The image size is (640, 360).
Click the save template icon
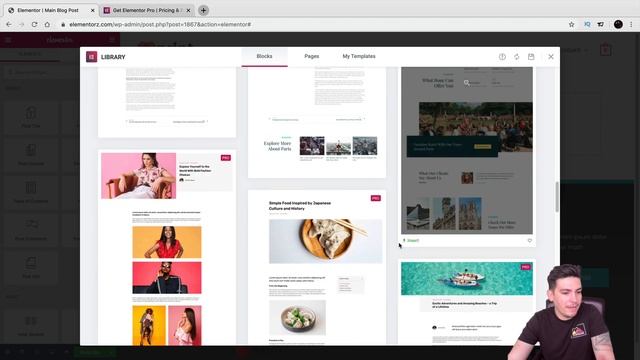(531, 57)
